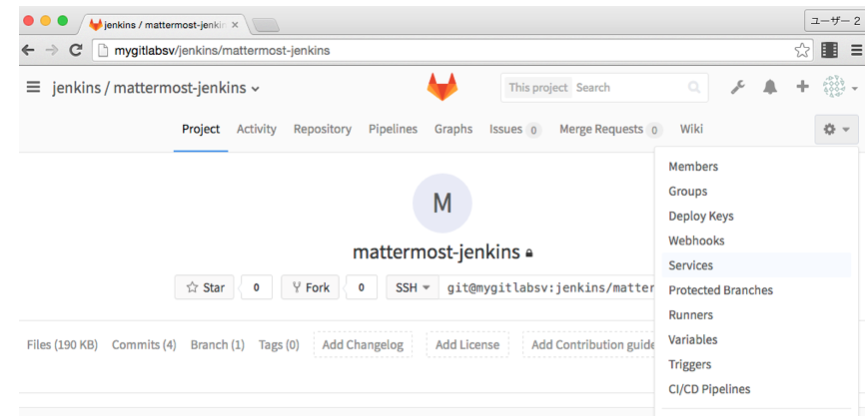Viewport: 866px width, 416px height.
Task: Close the jenkins / mattermost-jenkins tab
Action: tap(235, 25)
